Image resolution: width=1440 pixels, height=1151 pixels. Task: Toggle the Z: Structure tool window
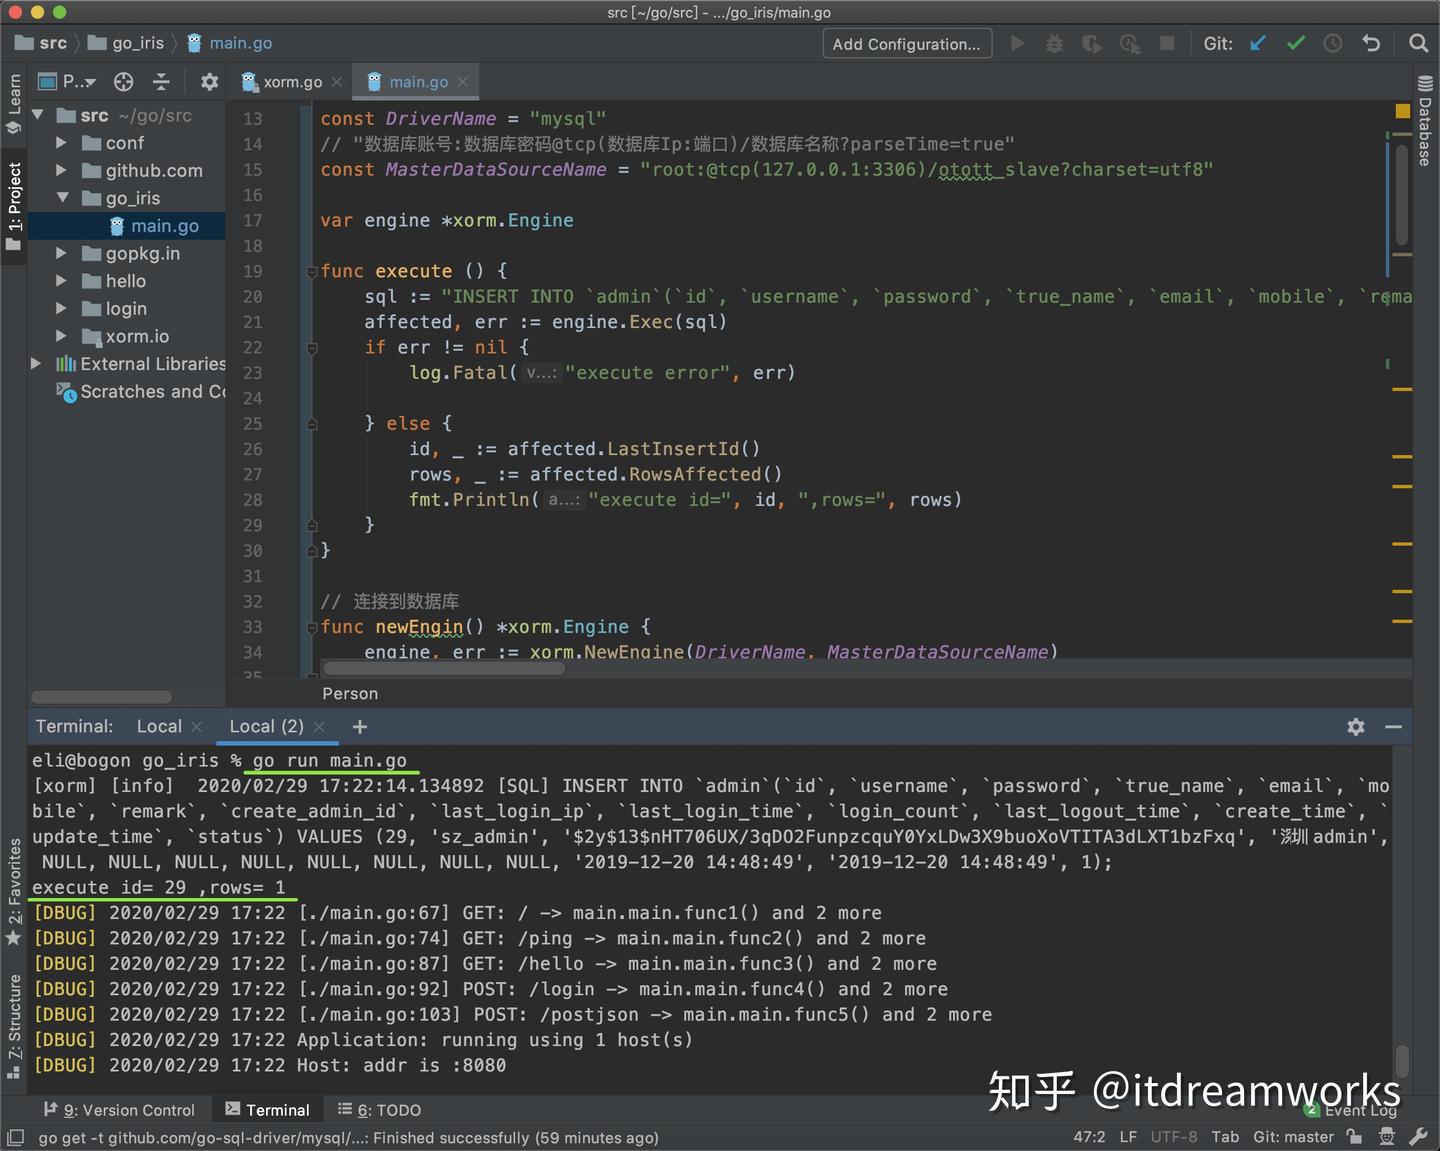tap(14, 1026)
